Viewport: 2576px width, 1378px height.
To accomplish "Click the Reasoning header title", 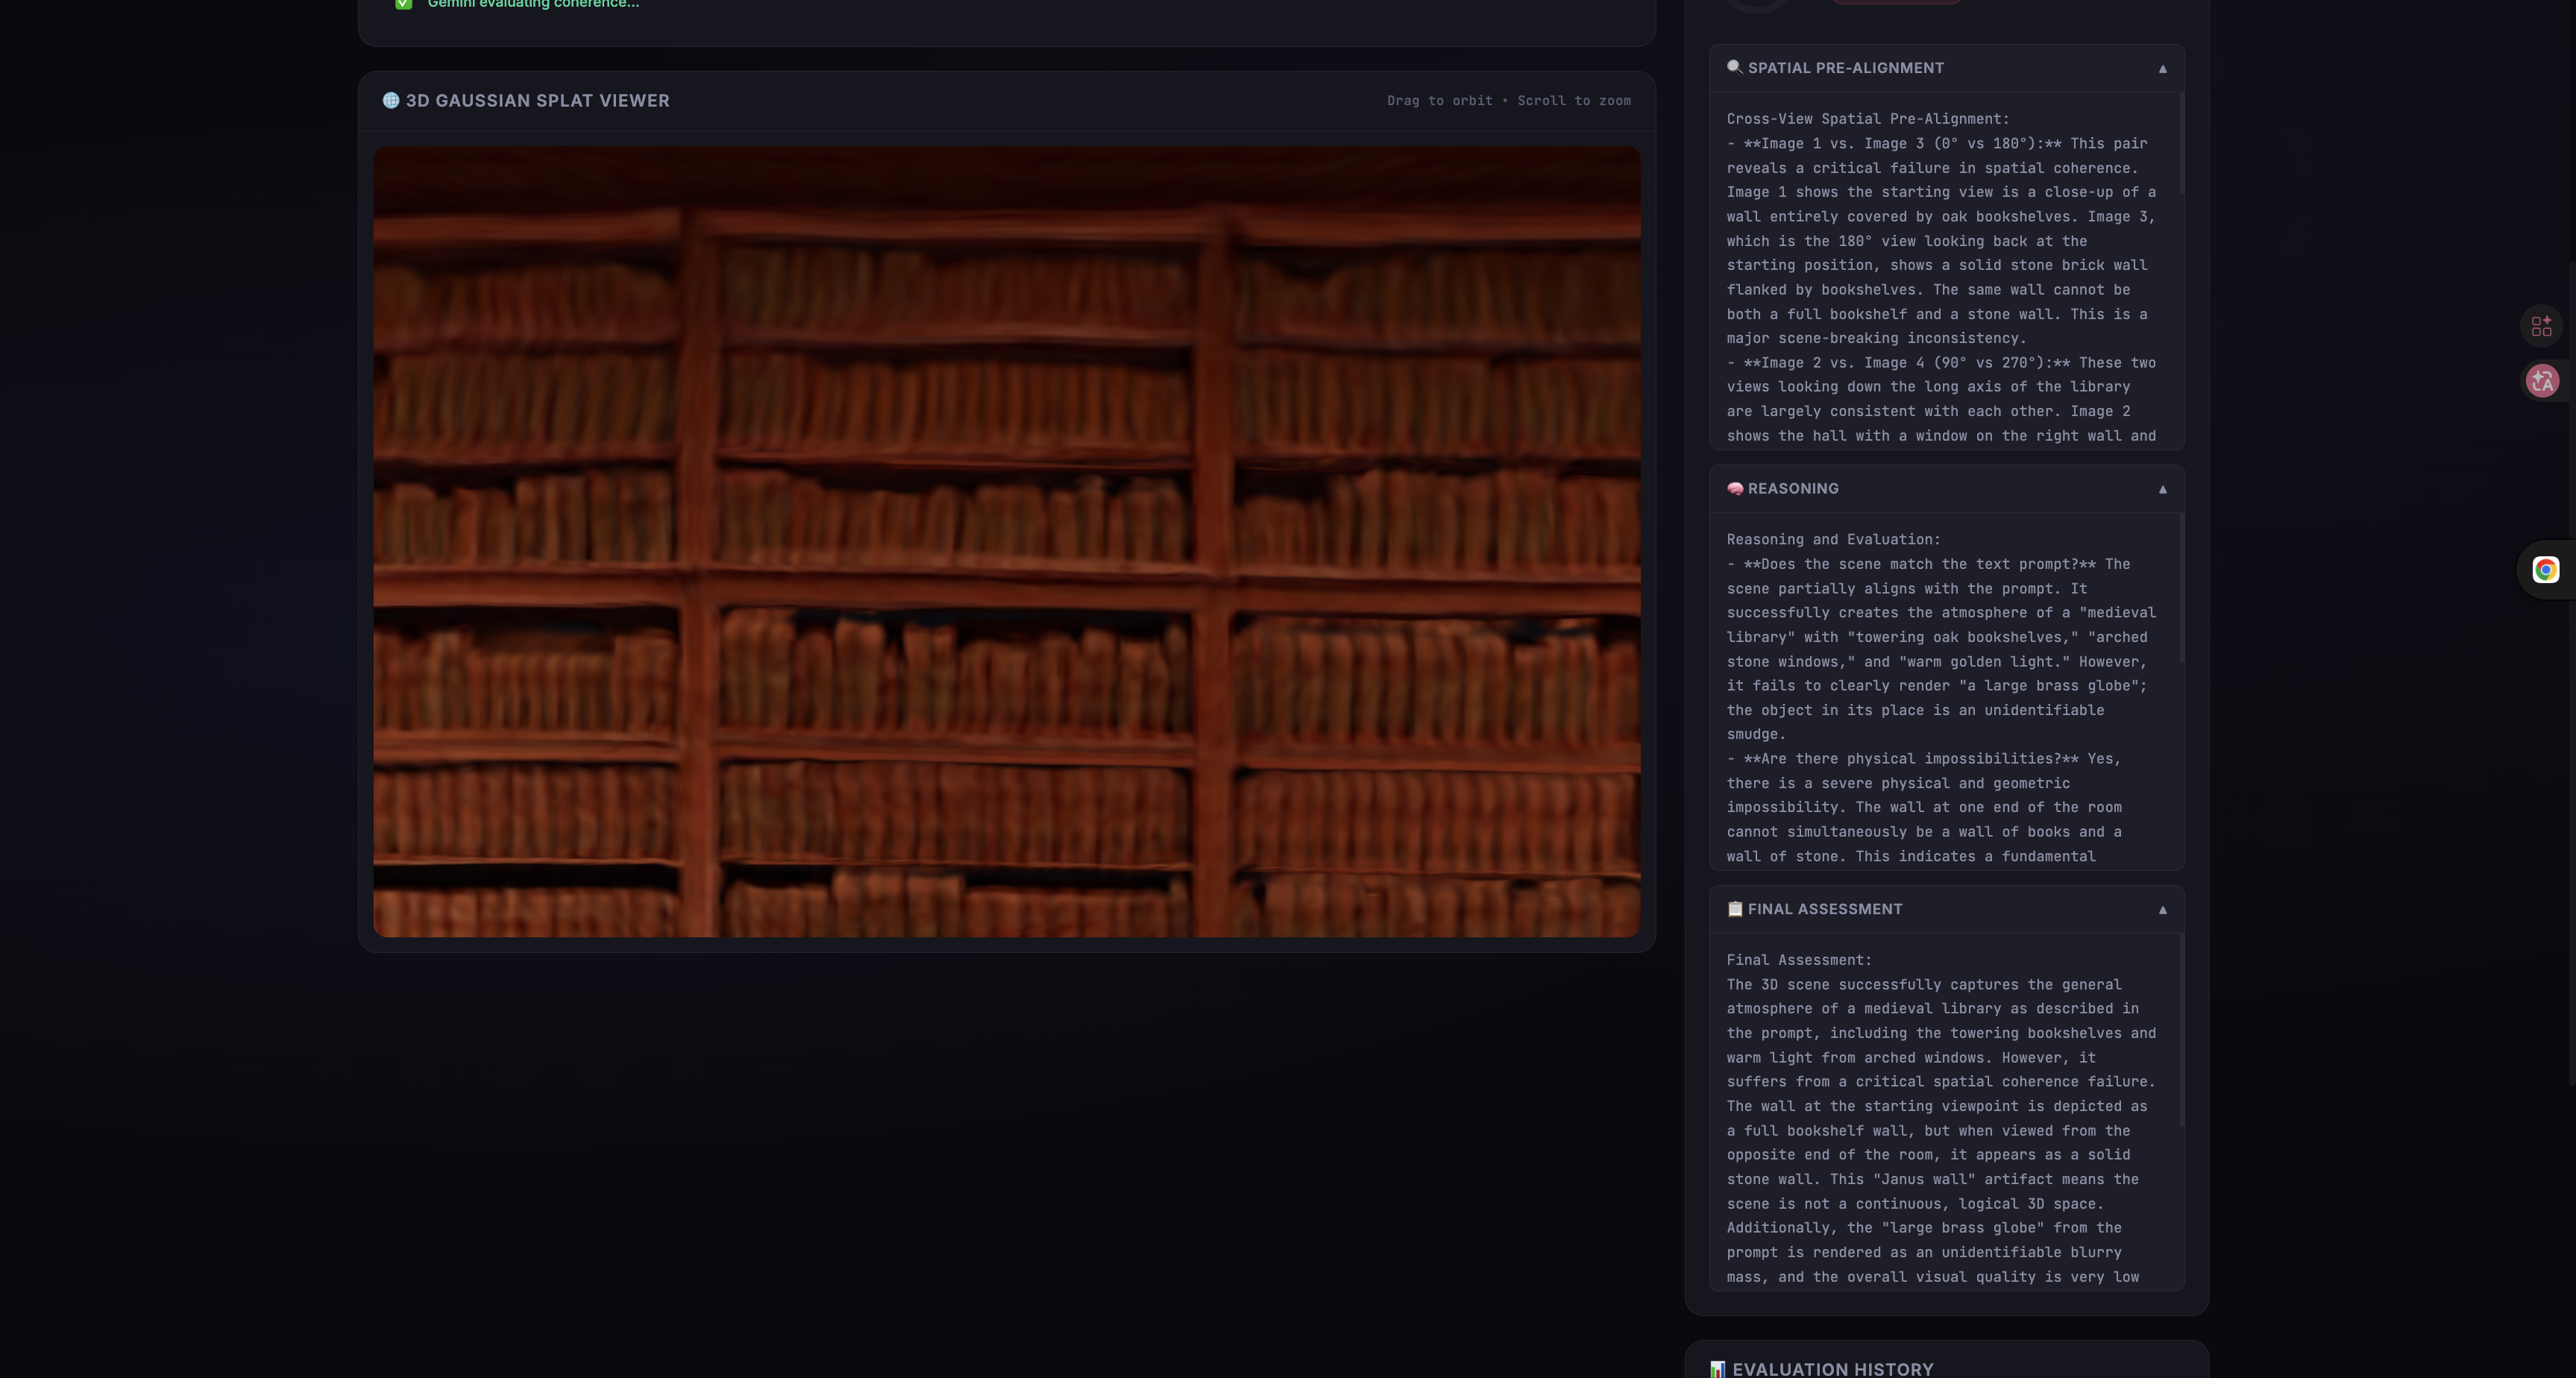I will click(x=1792, y=489).
